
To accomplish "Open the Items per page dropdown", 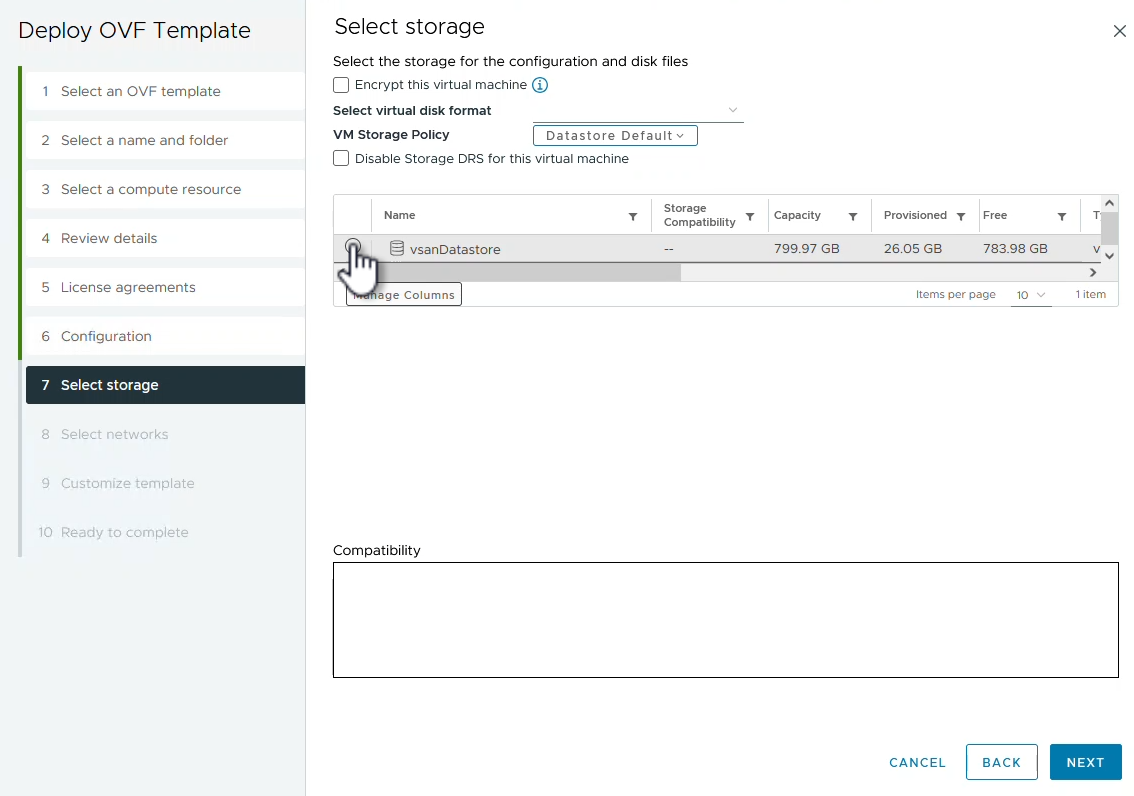I will (x=1030, y=295).
